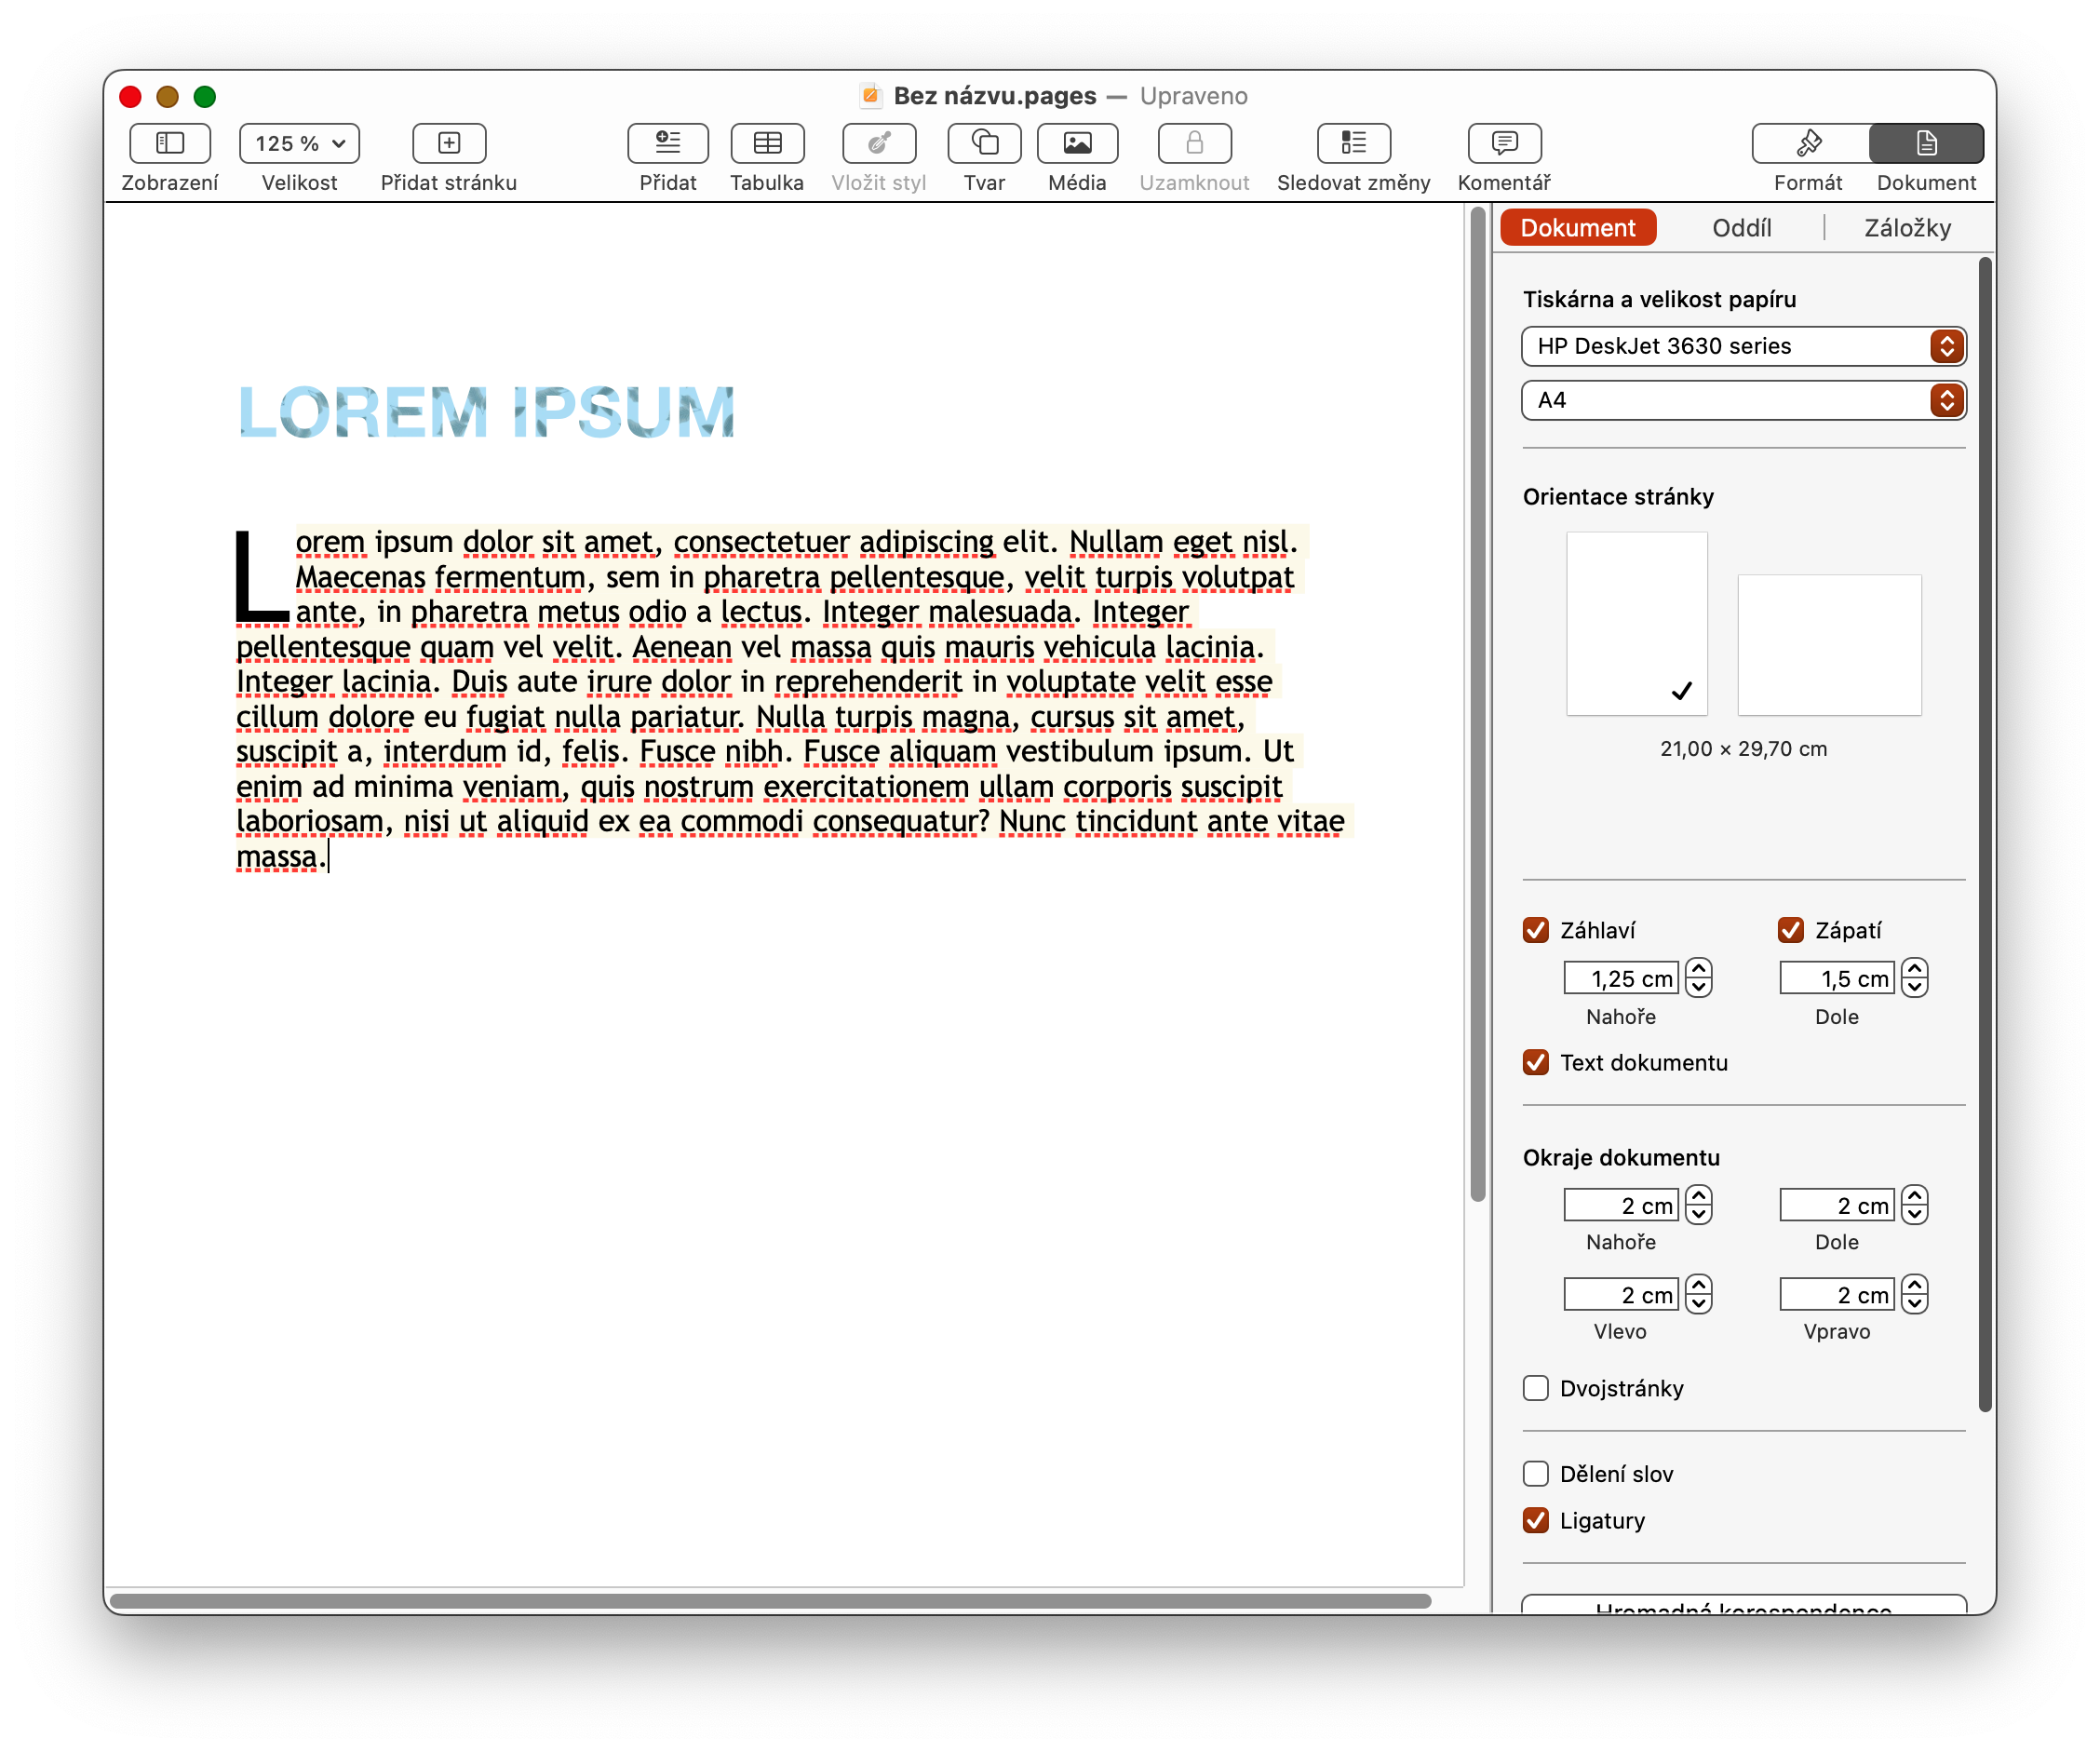Enable the Dělení slov checkbox

pyautogui.click(x=1536, y=1474)
